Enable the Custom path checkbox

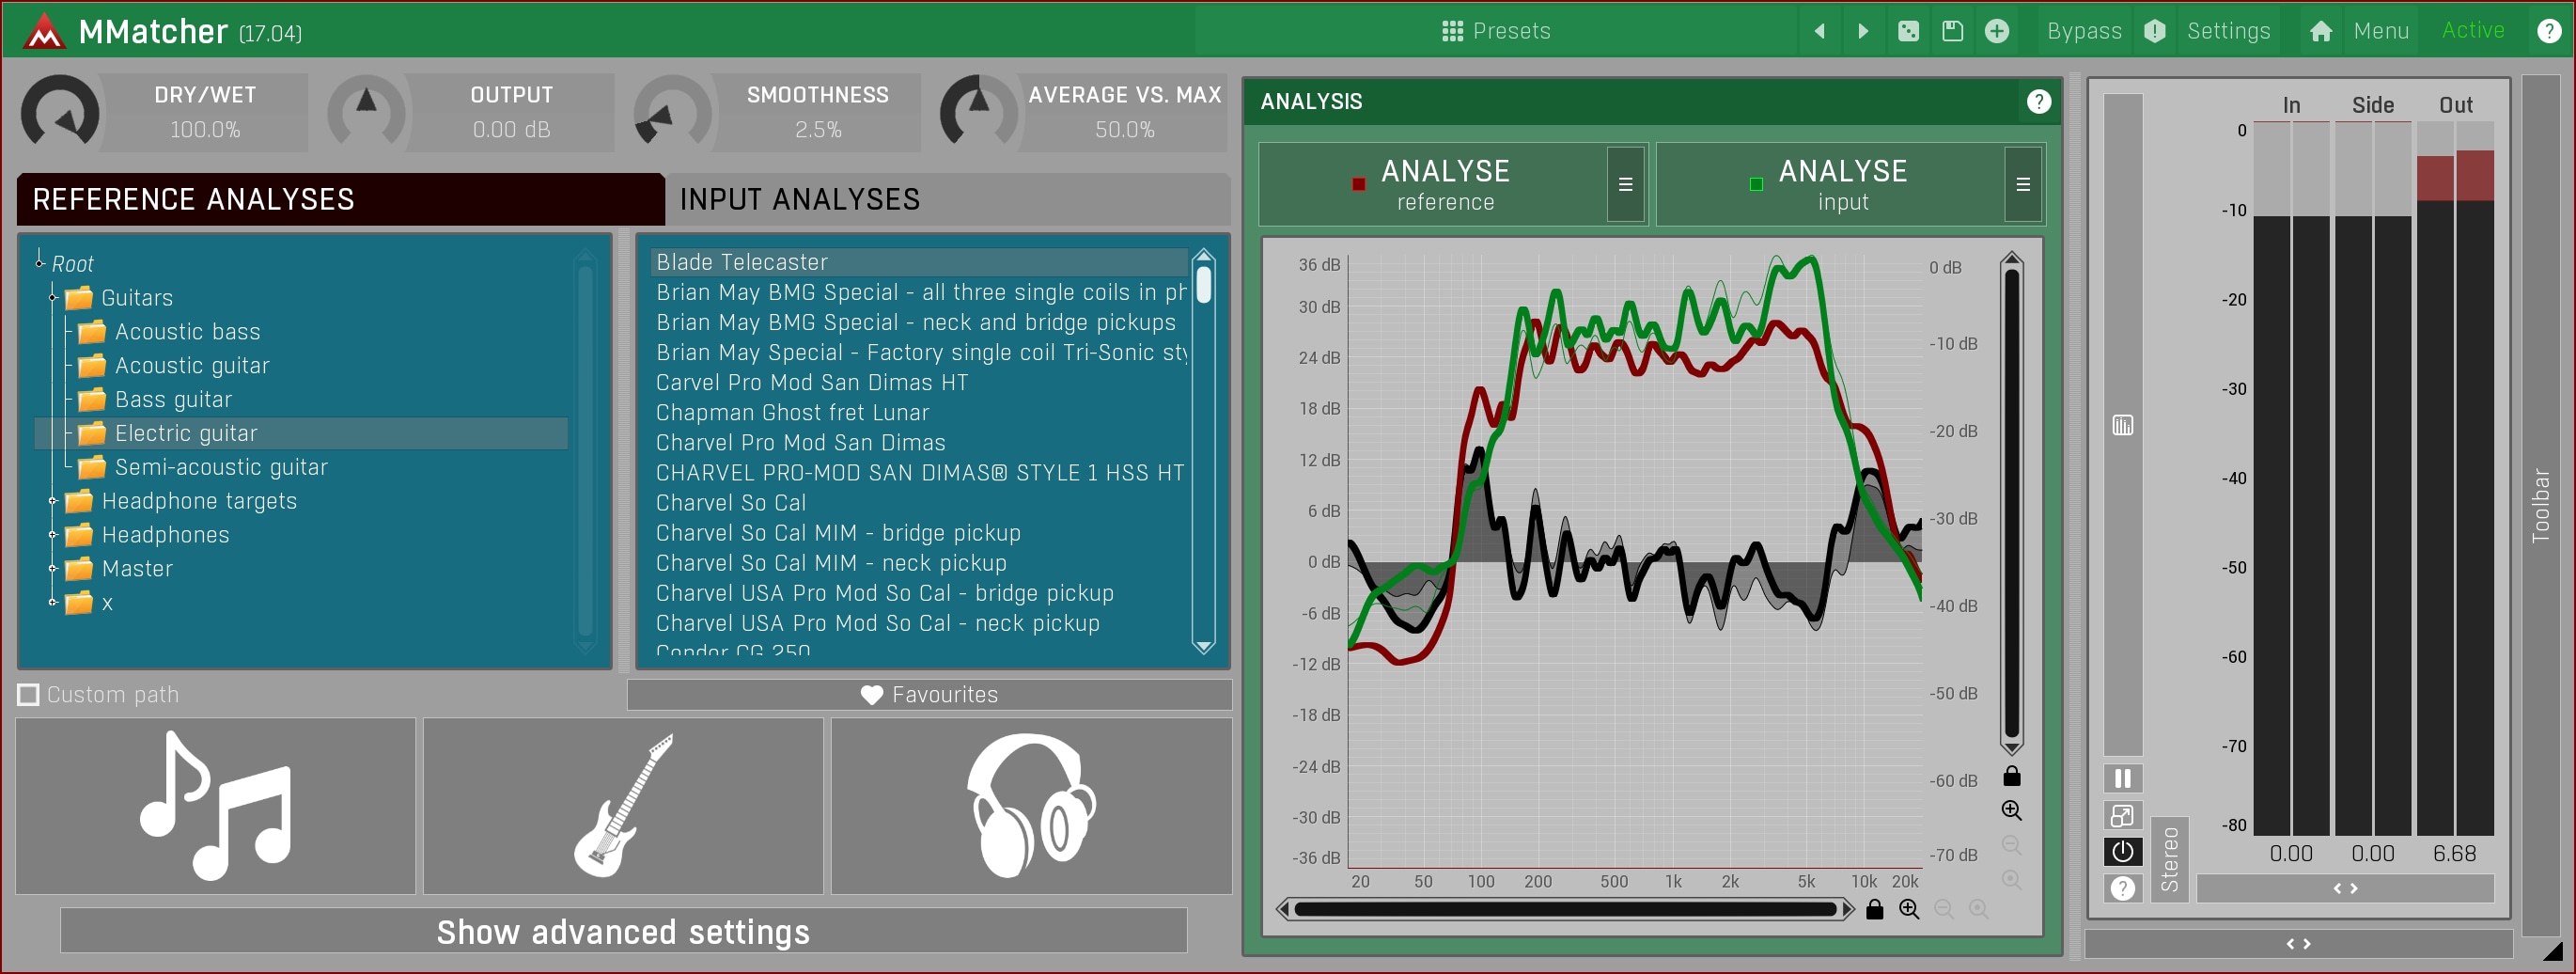coord(29,694)
